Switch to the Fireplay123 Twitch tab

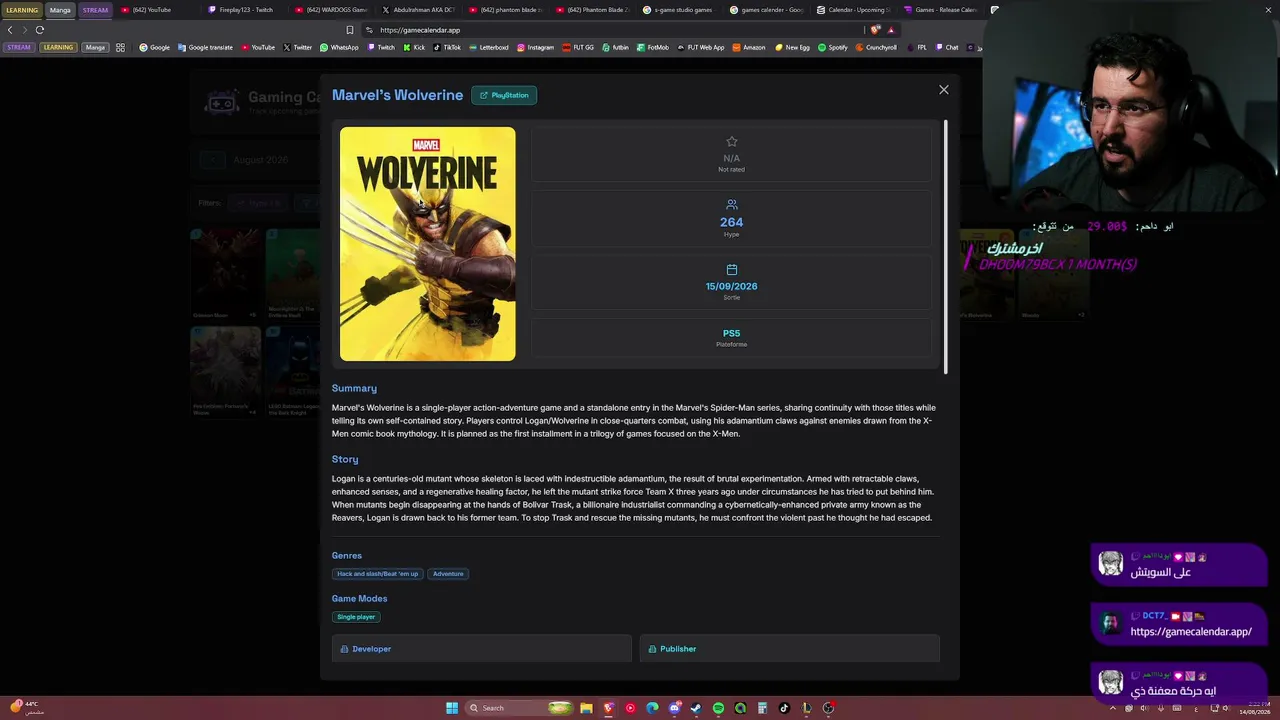(x=246, y=10)
